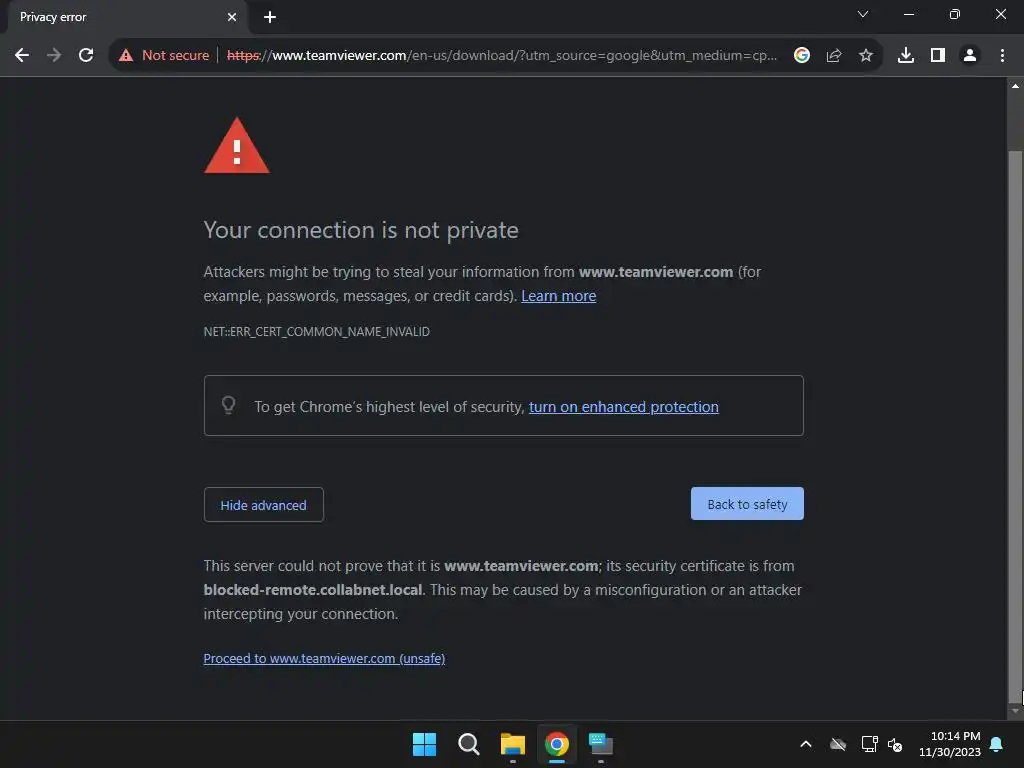This screenshot has height=768, width=1024.
Task: Click the scrollbar up arrow
Action: [1015, 86]
